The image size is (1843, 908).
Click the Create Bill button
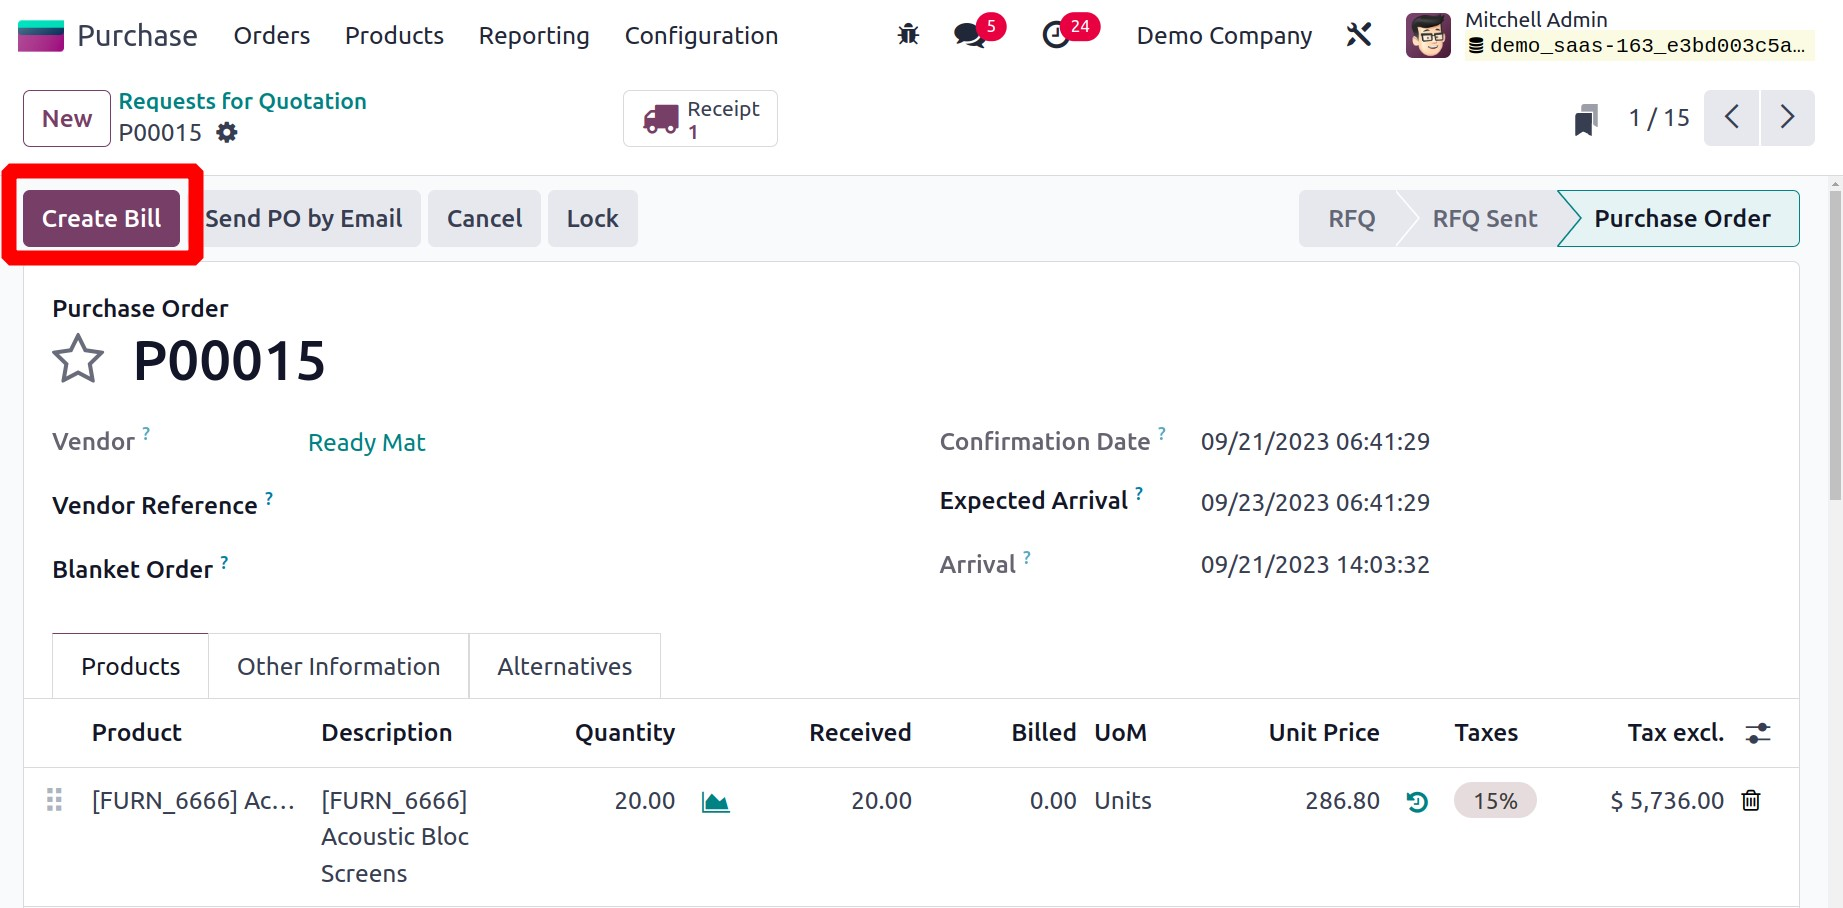point(101,219)
